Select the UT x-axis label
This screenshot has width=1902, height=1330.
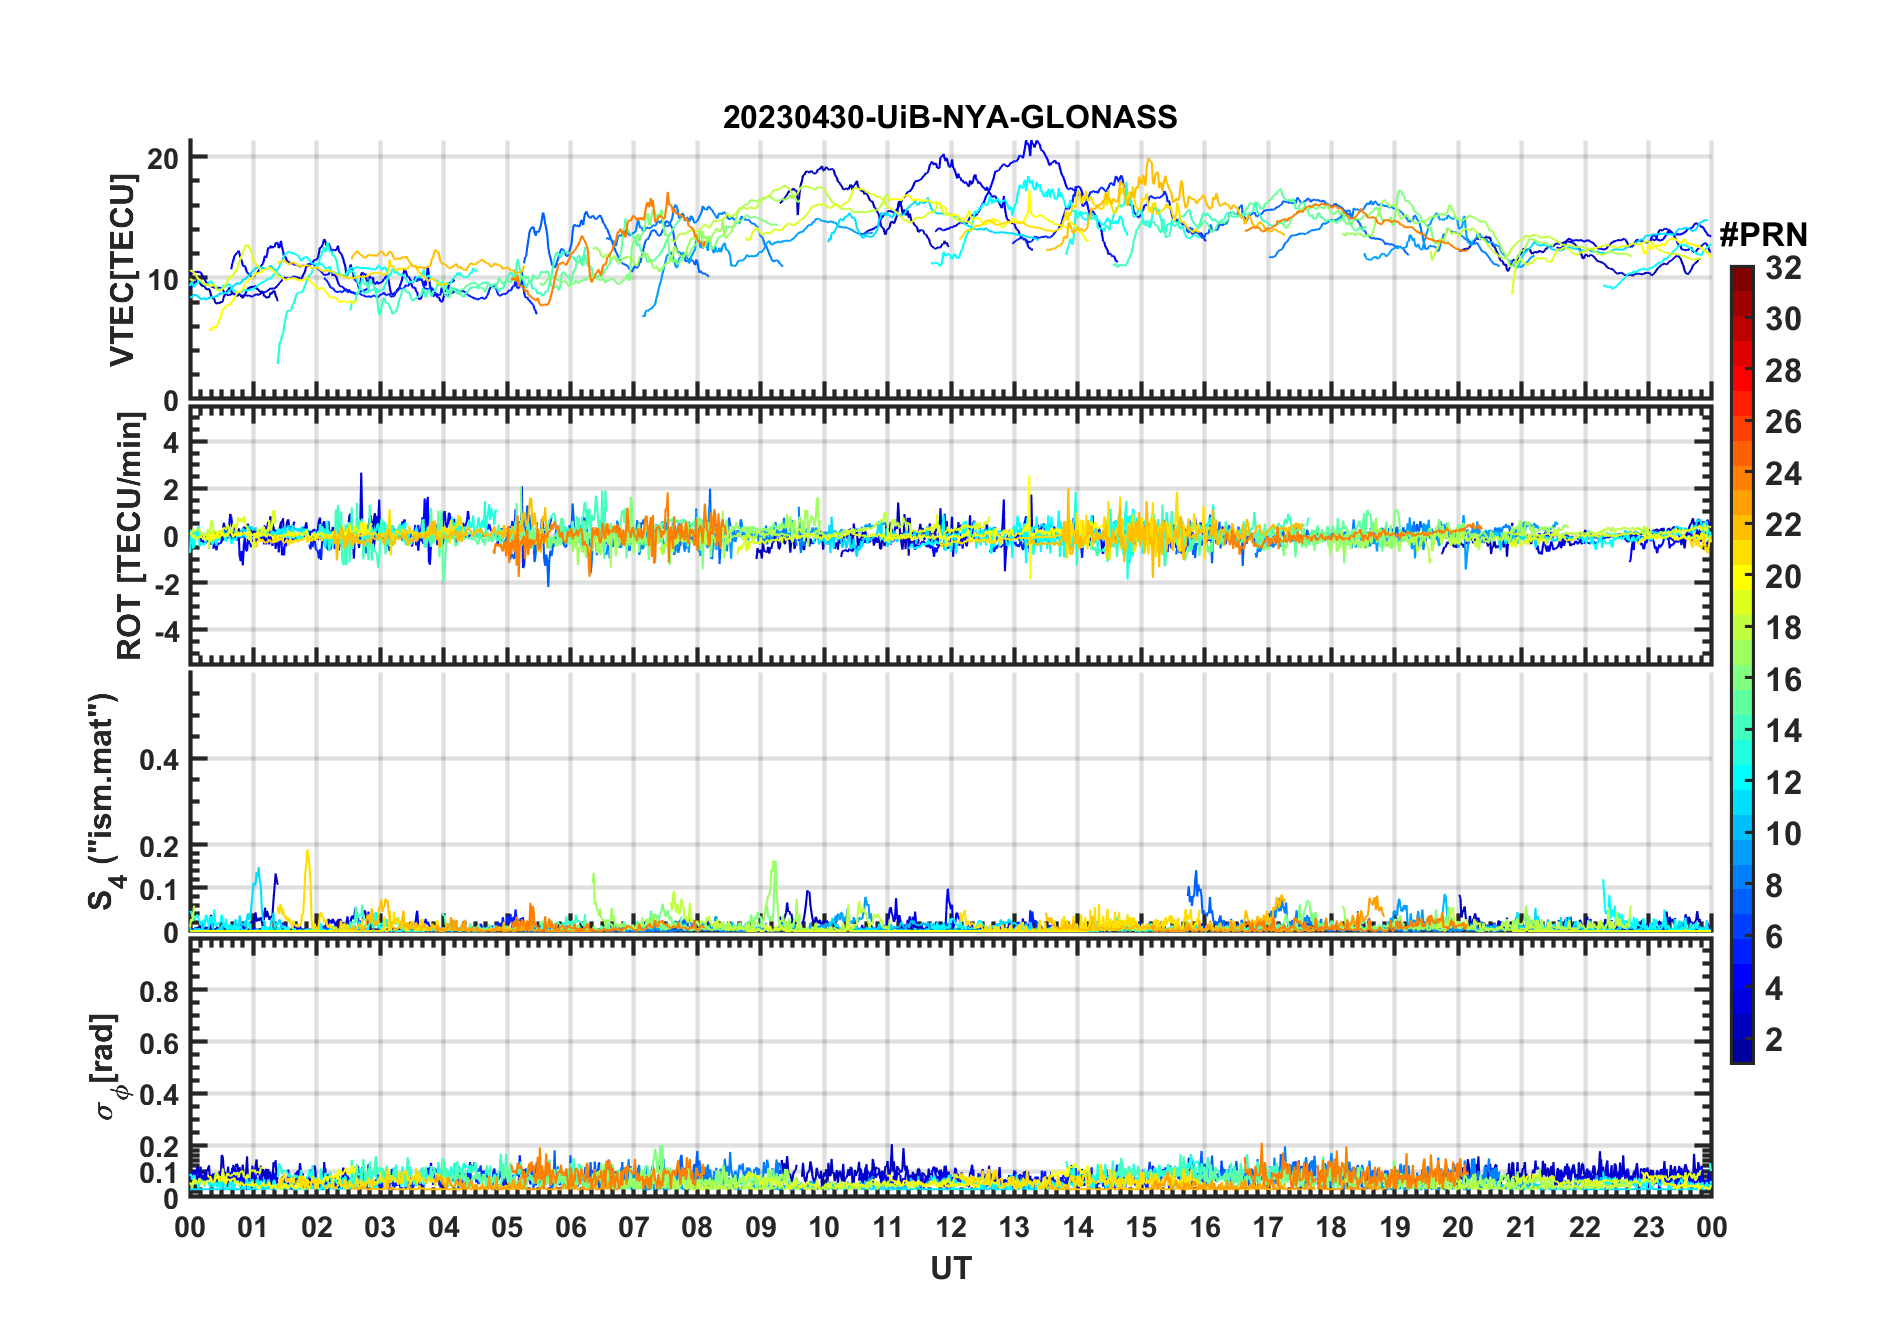(x=951, y=1268)
